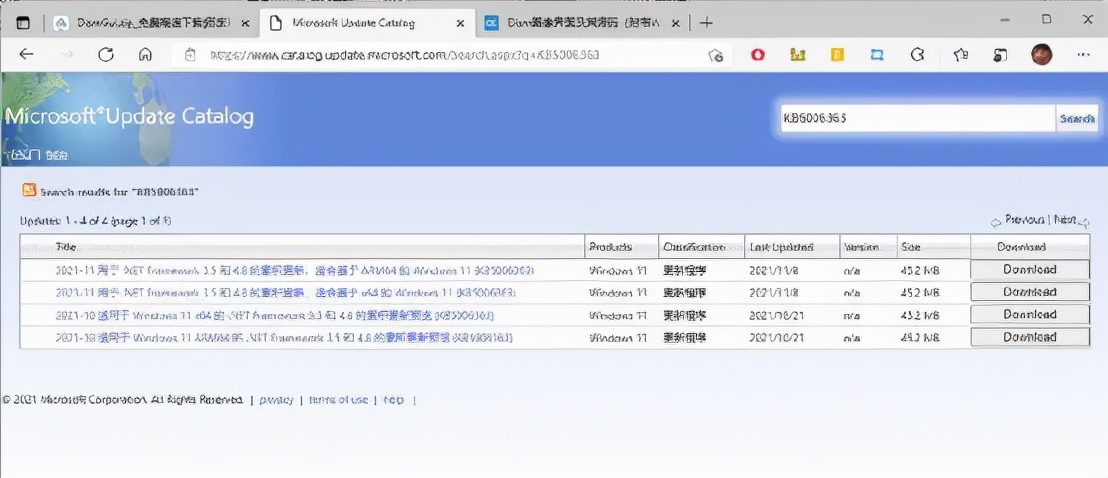The height and width of the screenshot is (478, 1108).
Task: Click the KB5006363 search input box
Action: pos(916,119)
